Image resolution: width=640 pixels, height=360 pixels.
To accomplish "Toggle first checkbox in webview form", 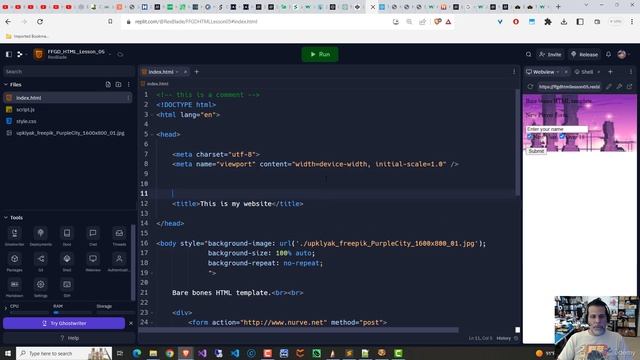I will (529, 136).
